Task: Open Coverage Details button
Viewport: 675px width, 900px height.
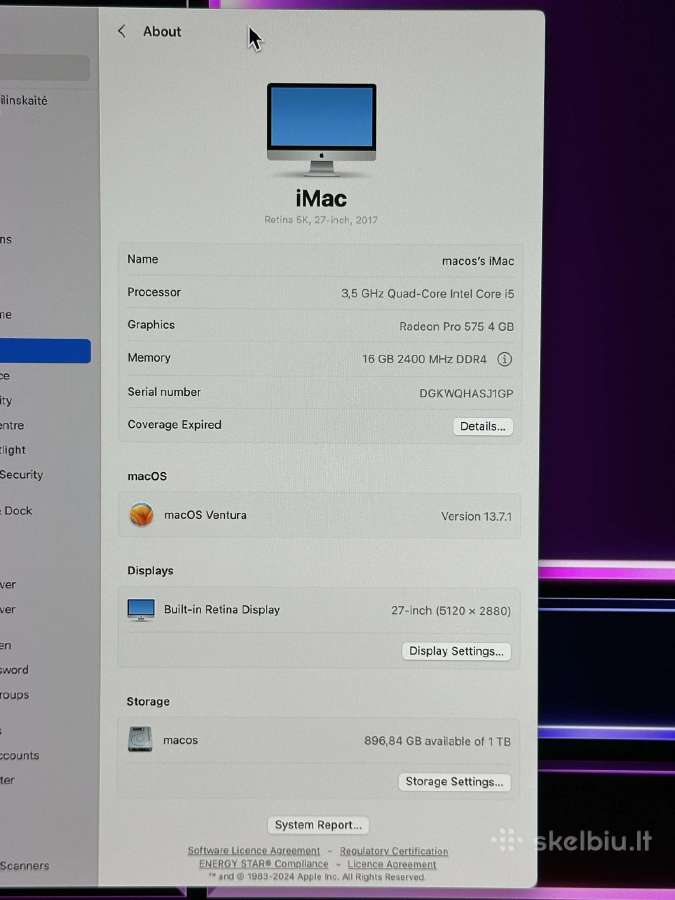Action: (x=483, y=426)
